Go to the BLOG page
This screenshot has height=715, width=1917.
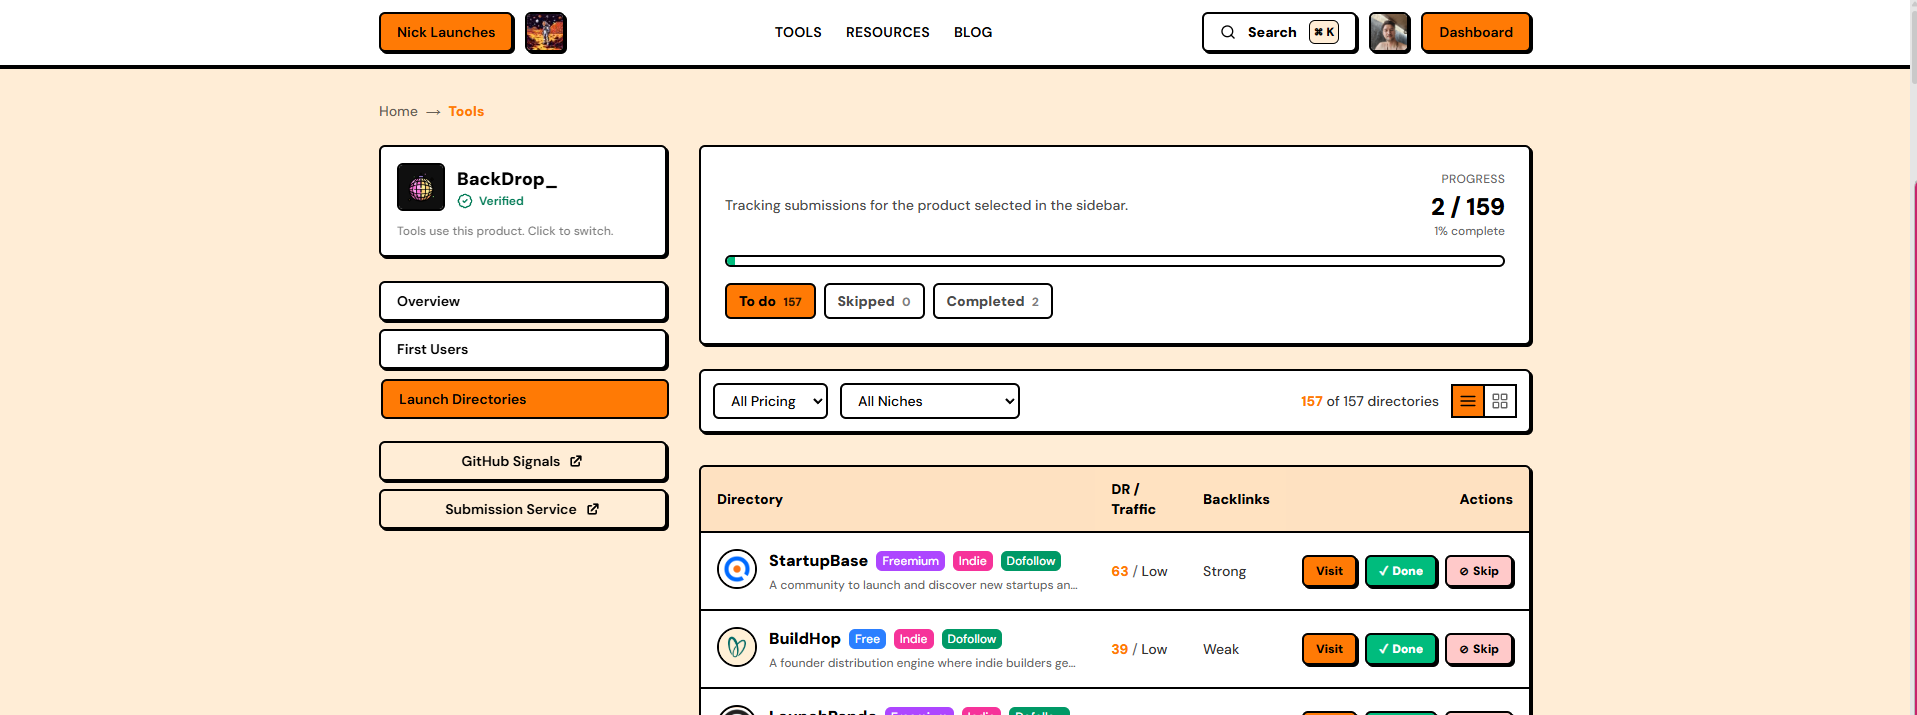click(x=973, y=32)
